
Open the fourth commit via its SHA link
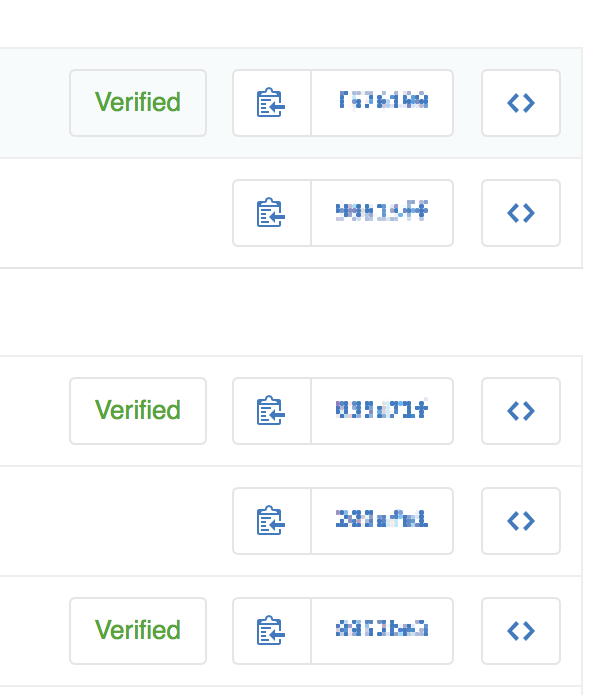coord(382,521)
